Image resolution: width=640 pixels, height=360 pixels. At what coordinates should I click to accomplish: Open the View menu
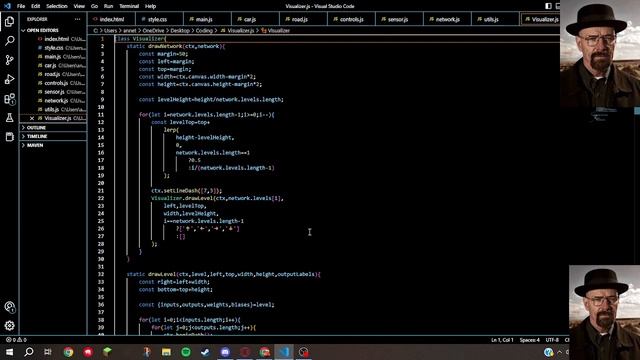click(79, 6)
